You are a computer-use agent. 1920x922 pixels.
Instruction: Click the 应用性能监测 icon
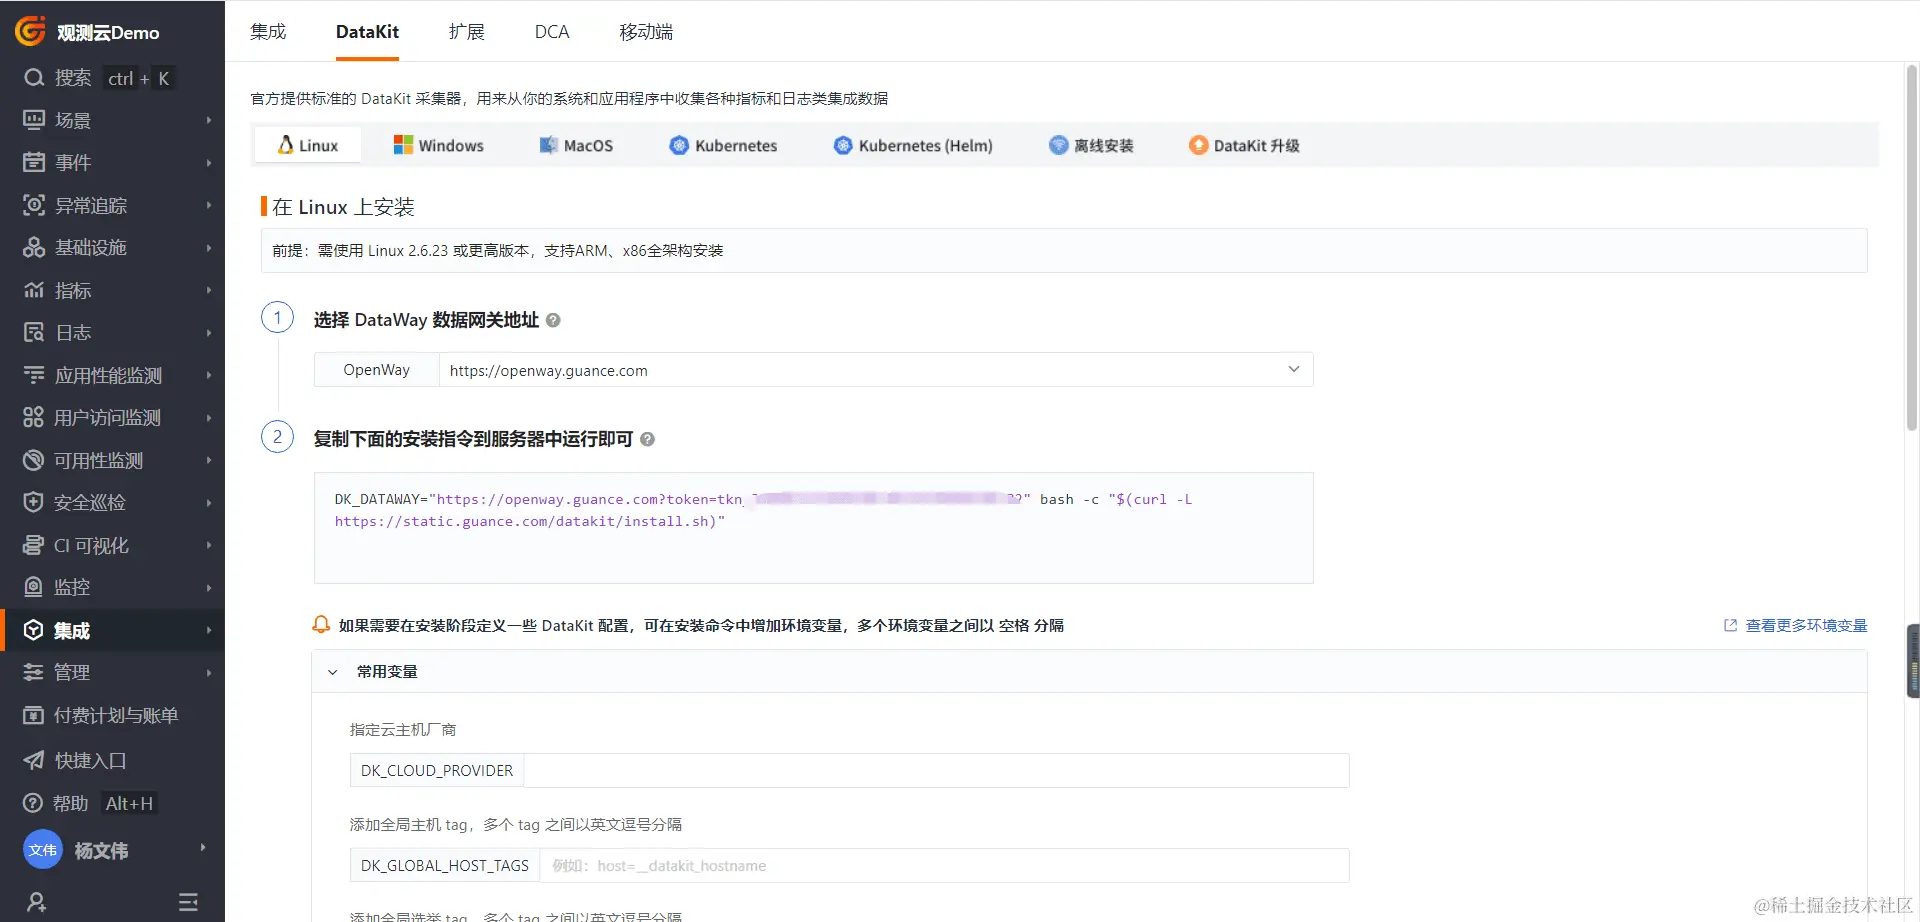point(34,375)
